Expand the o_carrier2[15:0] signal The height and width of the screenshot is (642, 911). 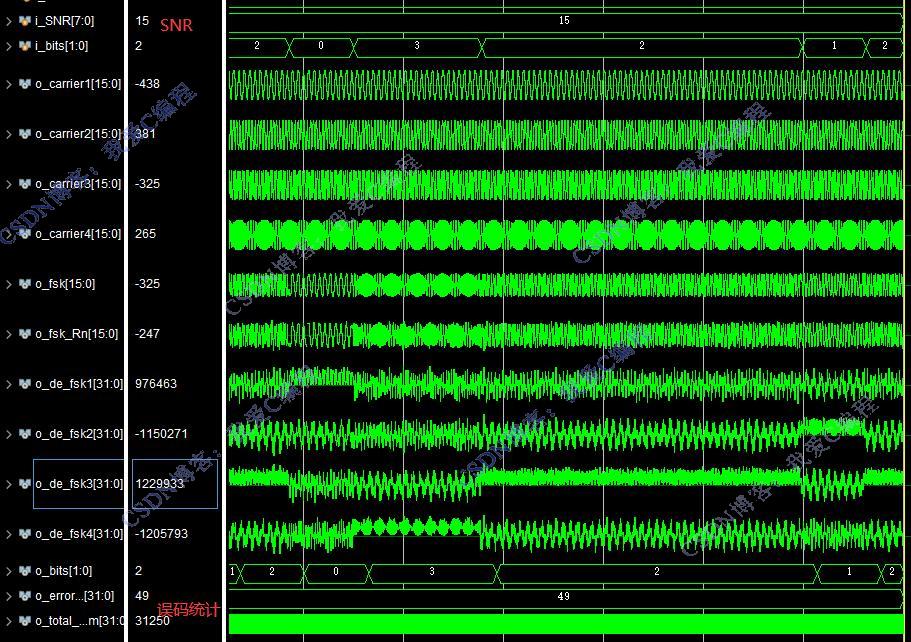tap(8, 134)
